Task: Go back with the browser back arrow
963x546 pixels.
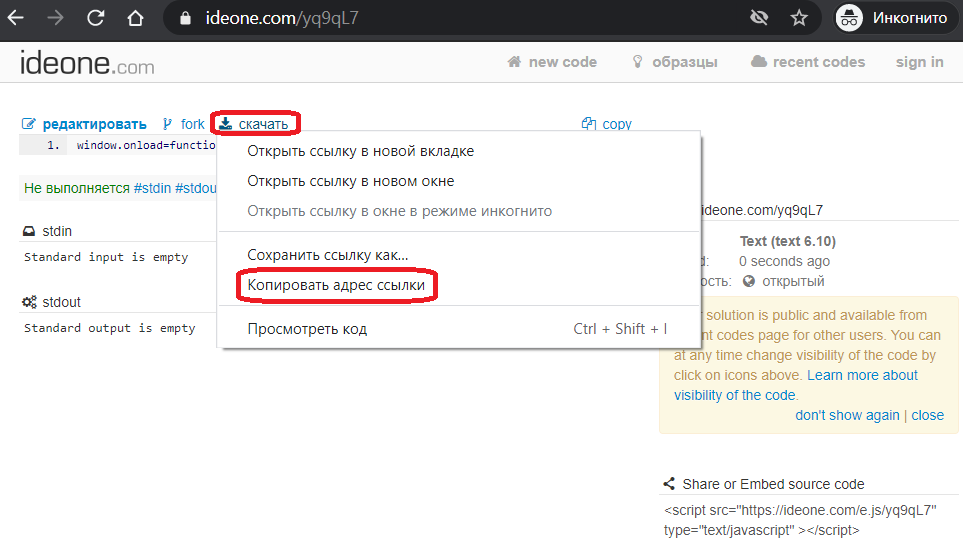Action: 15,18
